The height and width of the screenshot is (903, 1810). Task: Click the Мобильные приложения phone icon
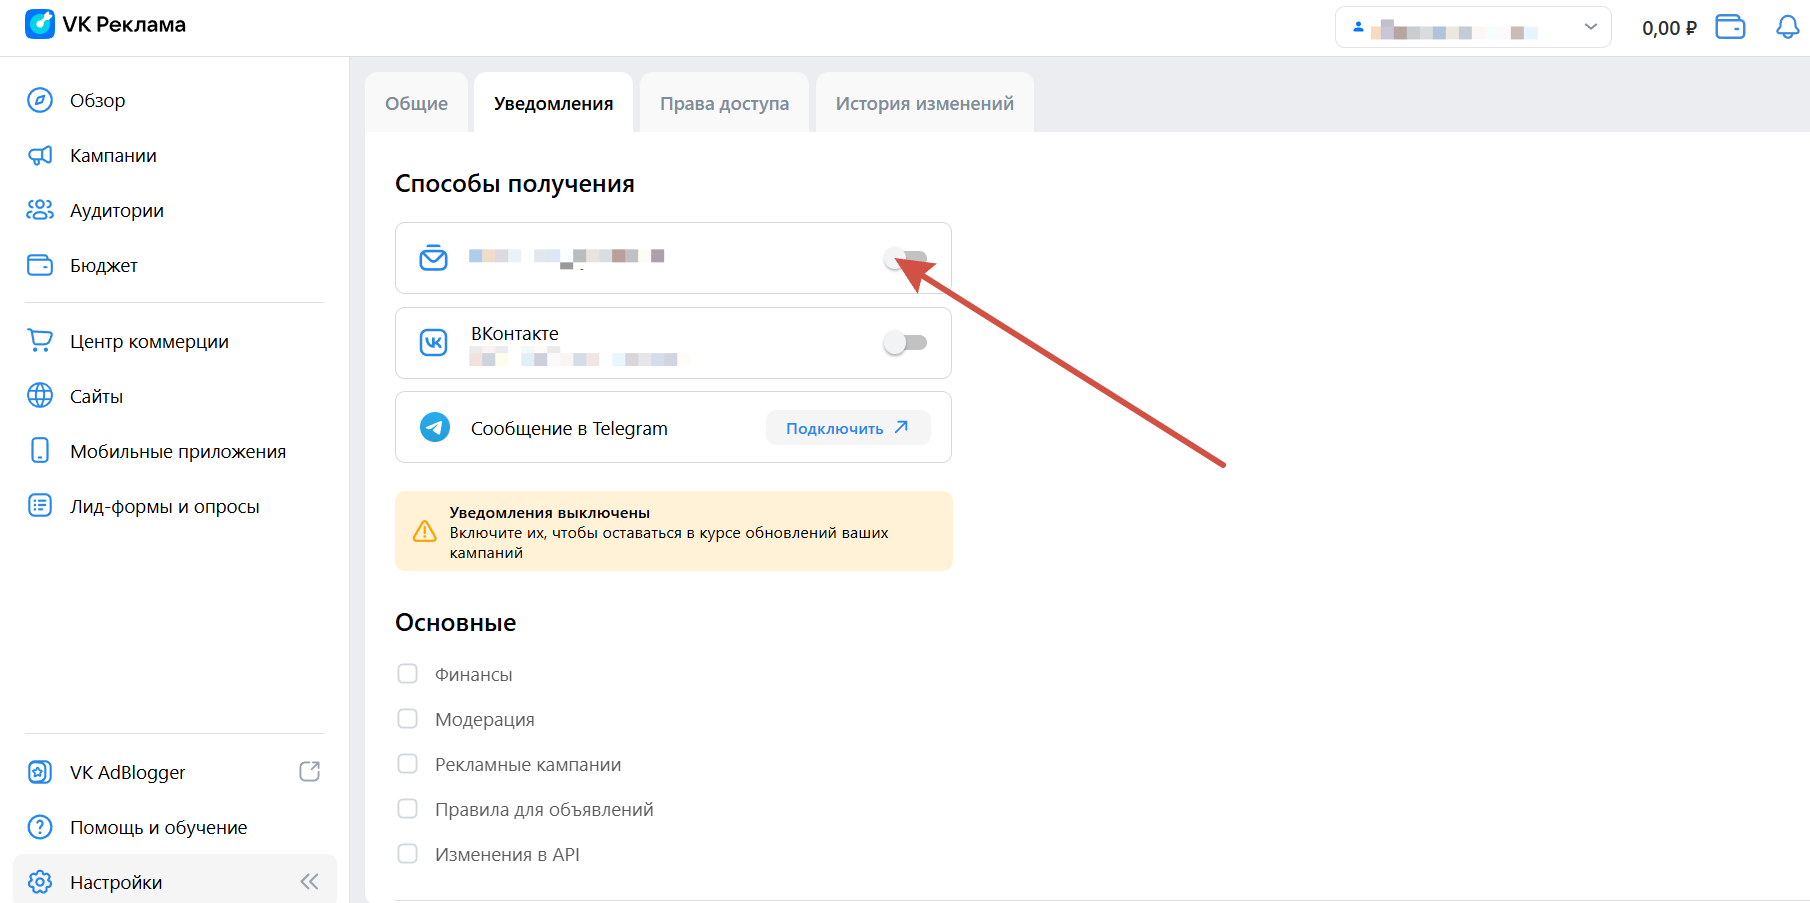click(x=40, y=451)
